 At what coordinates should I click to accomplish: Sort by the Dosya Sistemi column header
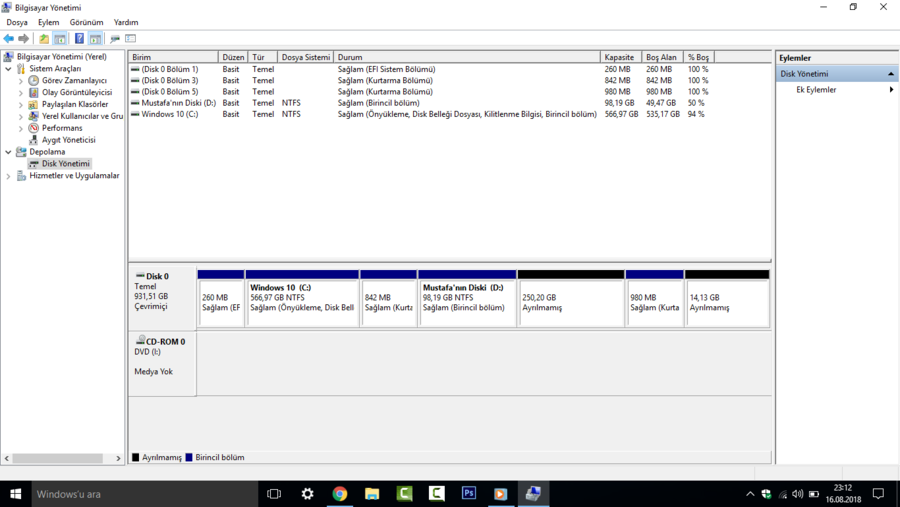click(305, 57)
